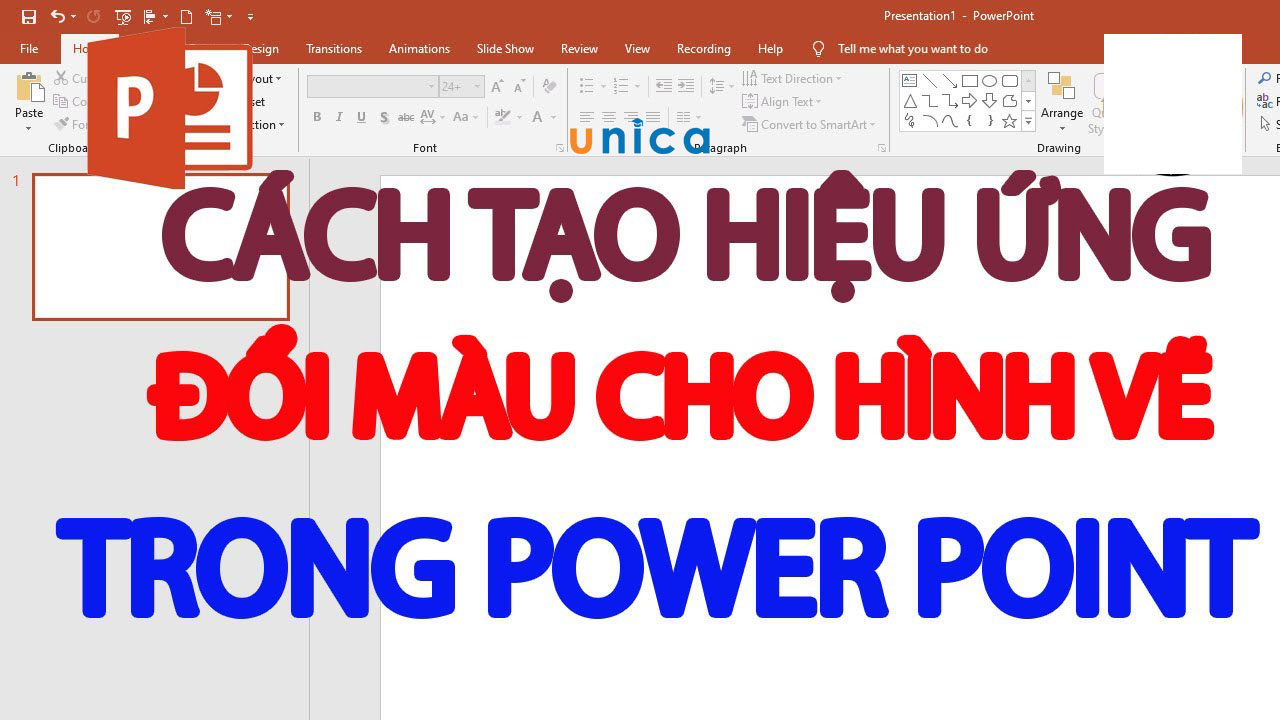Toggle Strikethrough formatting
The width and height of the screenshot is (1280, 720).
tap(406, 117)
